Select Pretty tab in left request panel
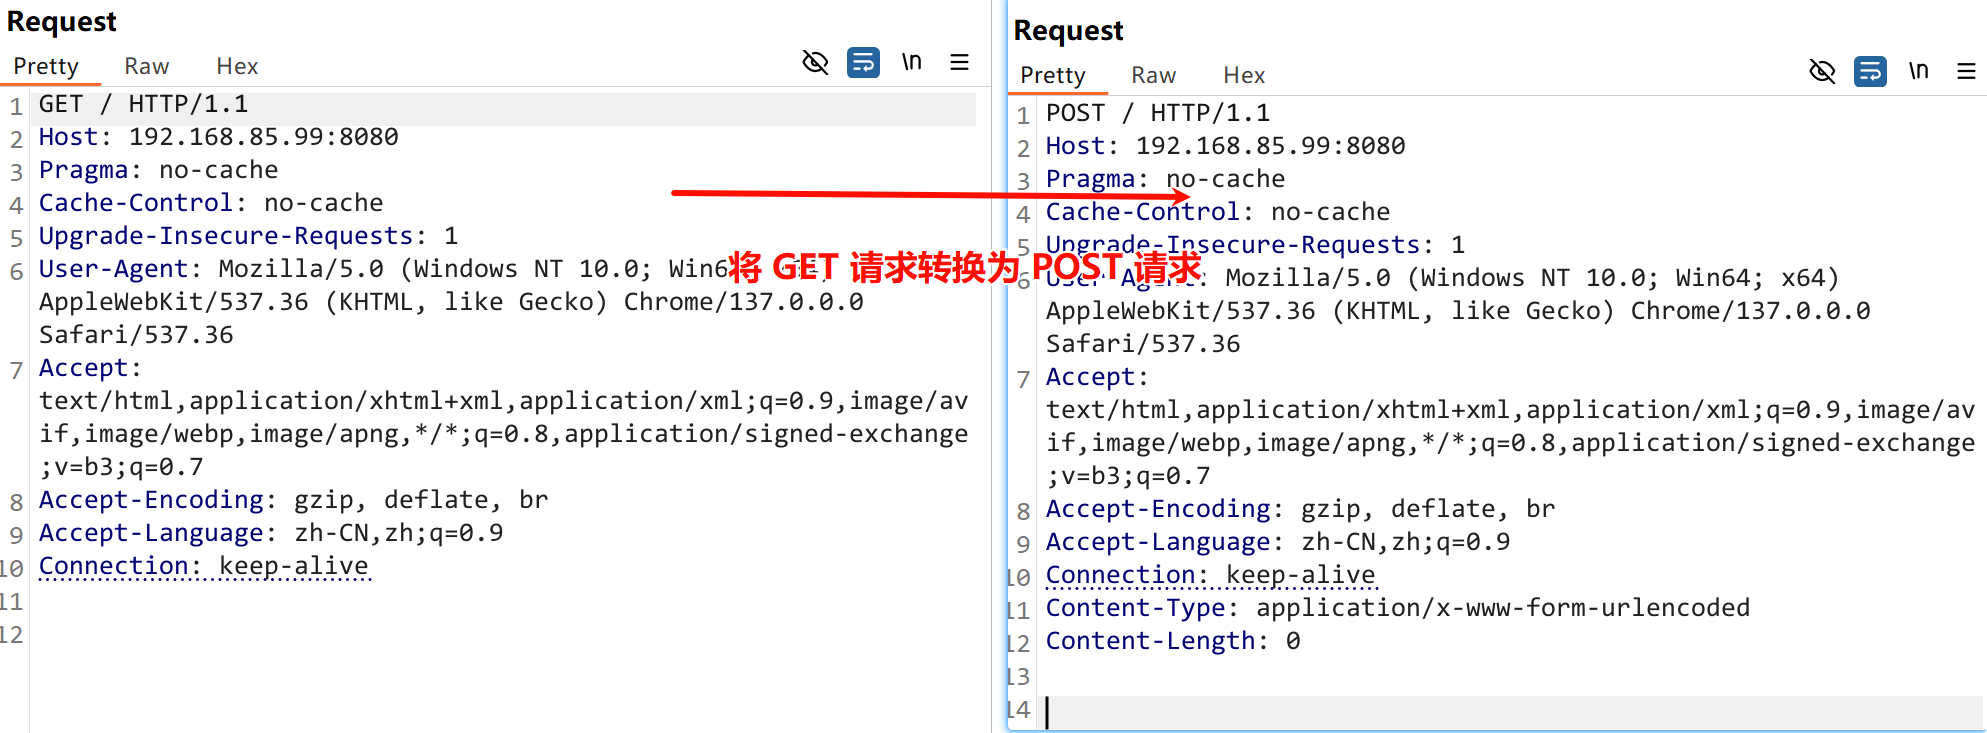This screenshot has height=733, width=1987. [x=46, y=66]
